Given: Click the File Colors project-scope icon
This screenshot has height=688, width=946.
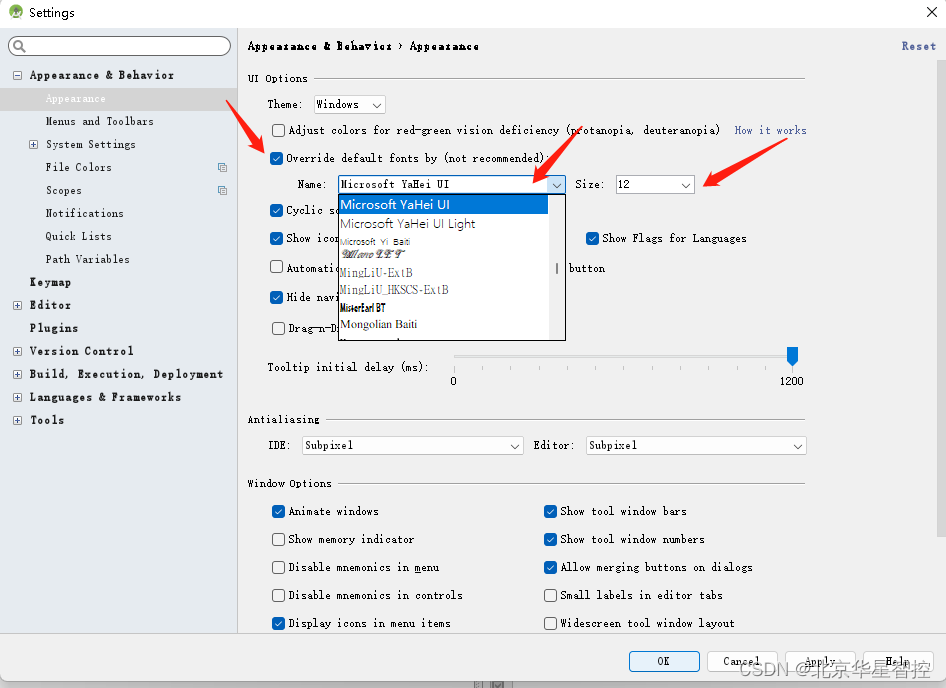Looking at the screenshot, I should pyautogui.click(x=222, y=167).
